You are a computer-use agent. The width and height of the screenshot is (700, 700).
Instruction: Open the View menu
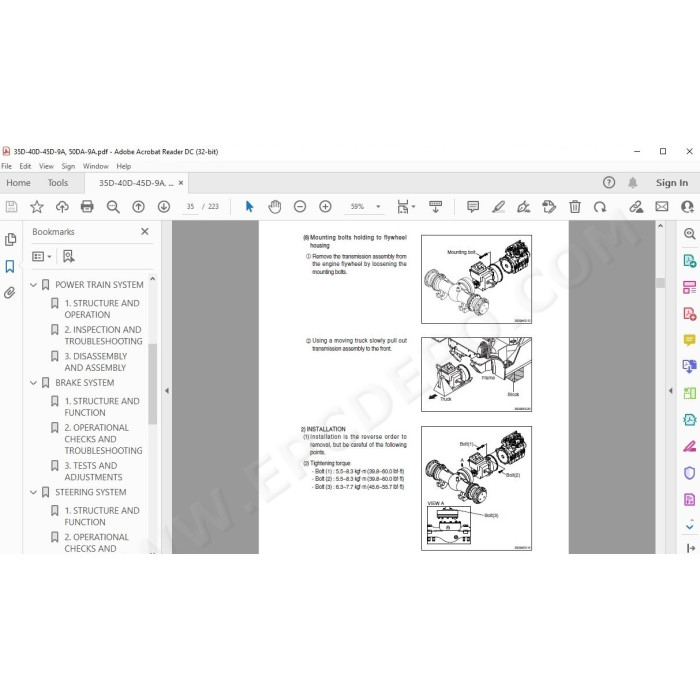[x=46, y=166]
